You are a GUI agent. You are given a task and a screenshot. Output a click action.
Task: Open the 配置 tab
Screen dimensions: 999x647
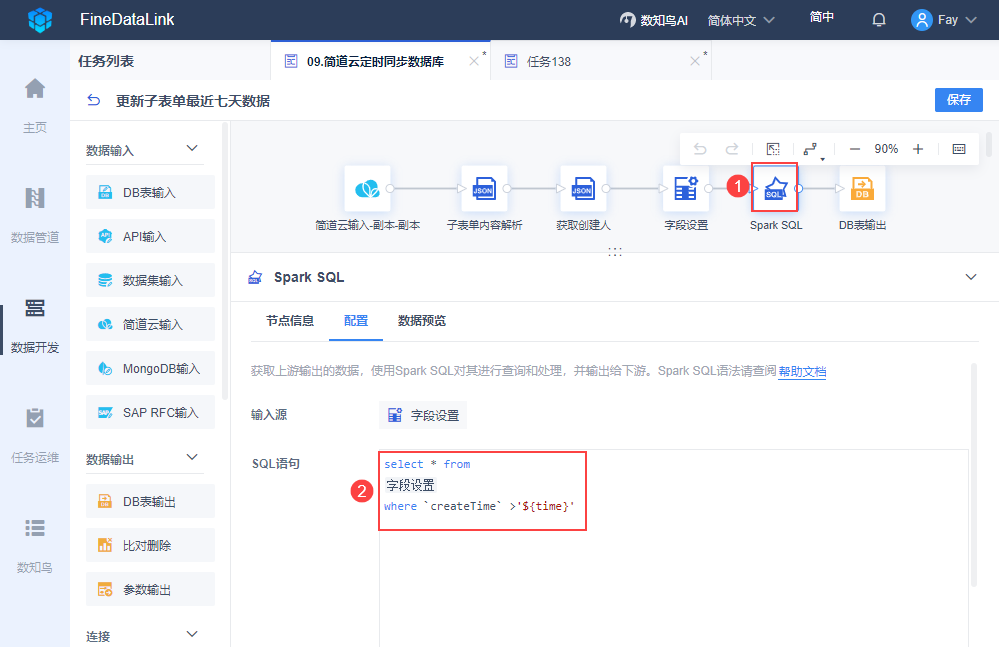(356, 320)
